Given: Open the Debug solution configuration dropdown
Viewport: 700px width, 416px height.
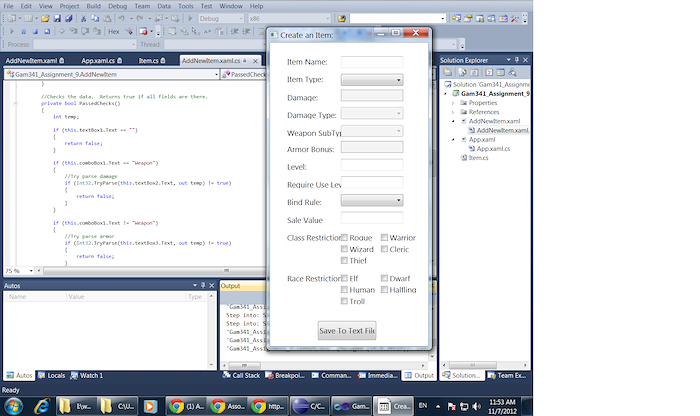Looking at the screenshot, I should (x=221, y=19).
